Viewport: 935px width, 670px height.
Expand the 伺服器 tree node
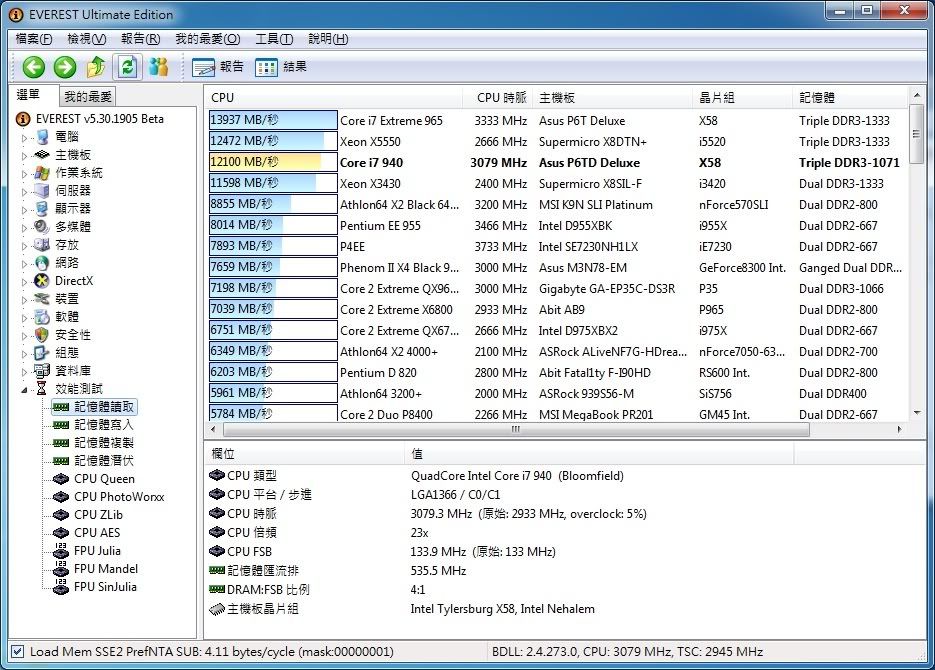click(x=24, y=191)
